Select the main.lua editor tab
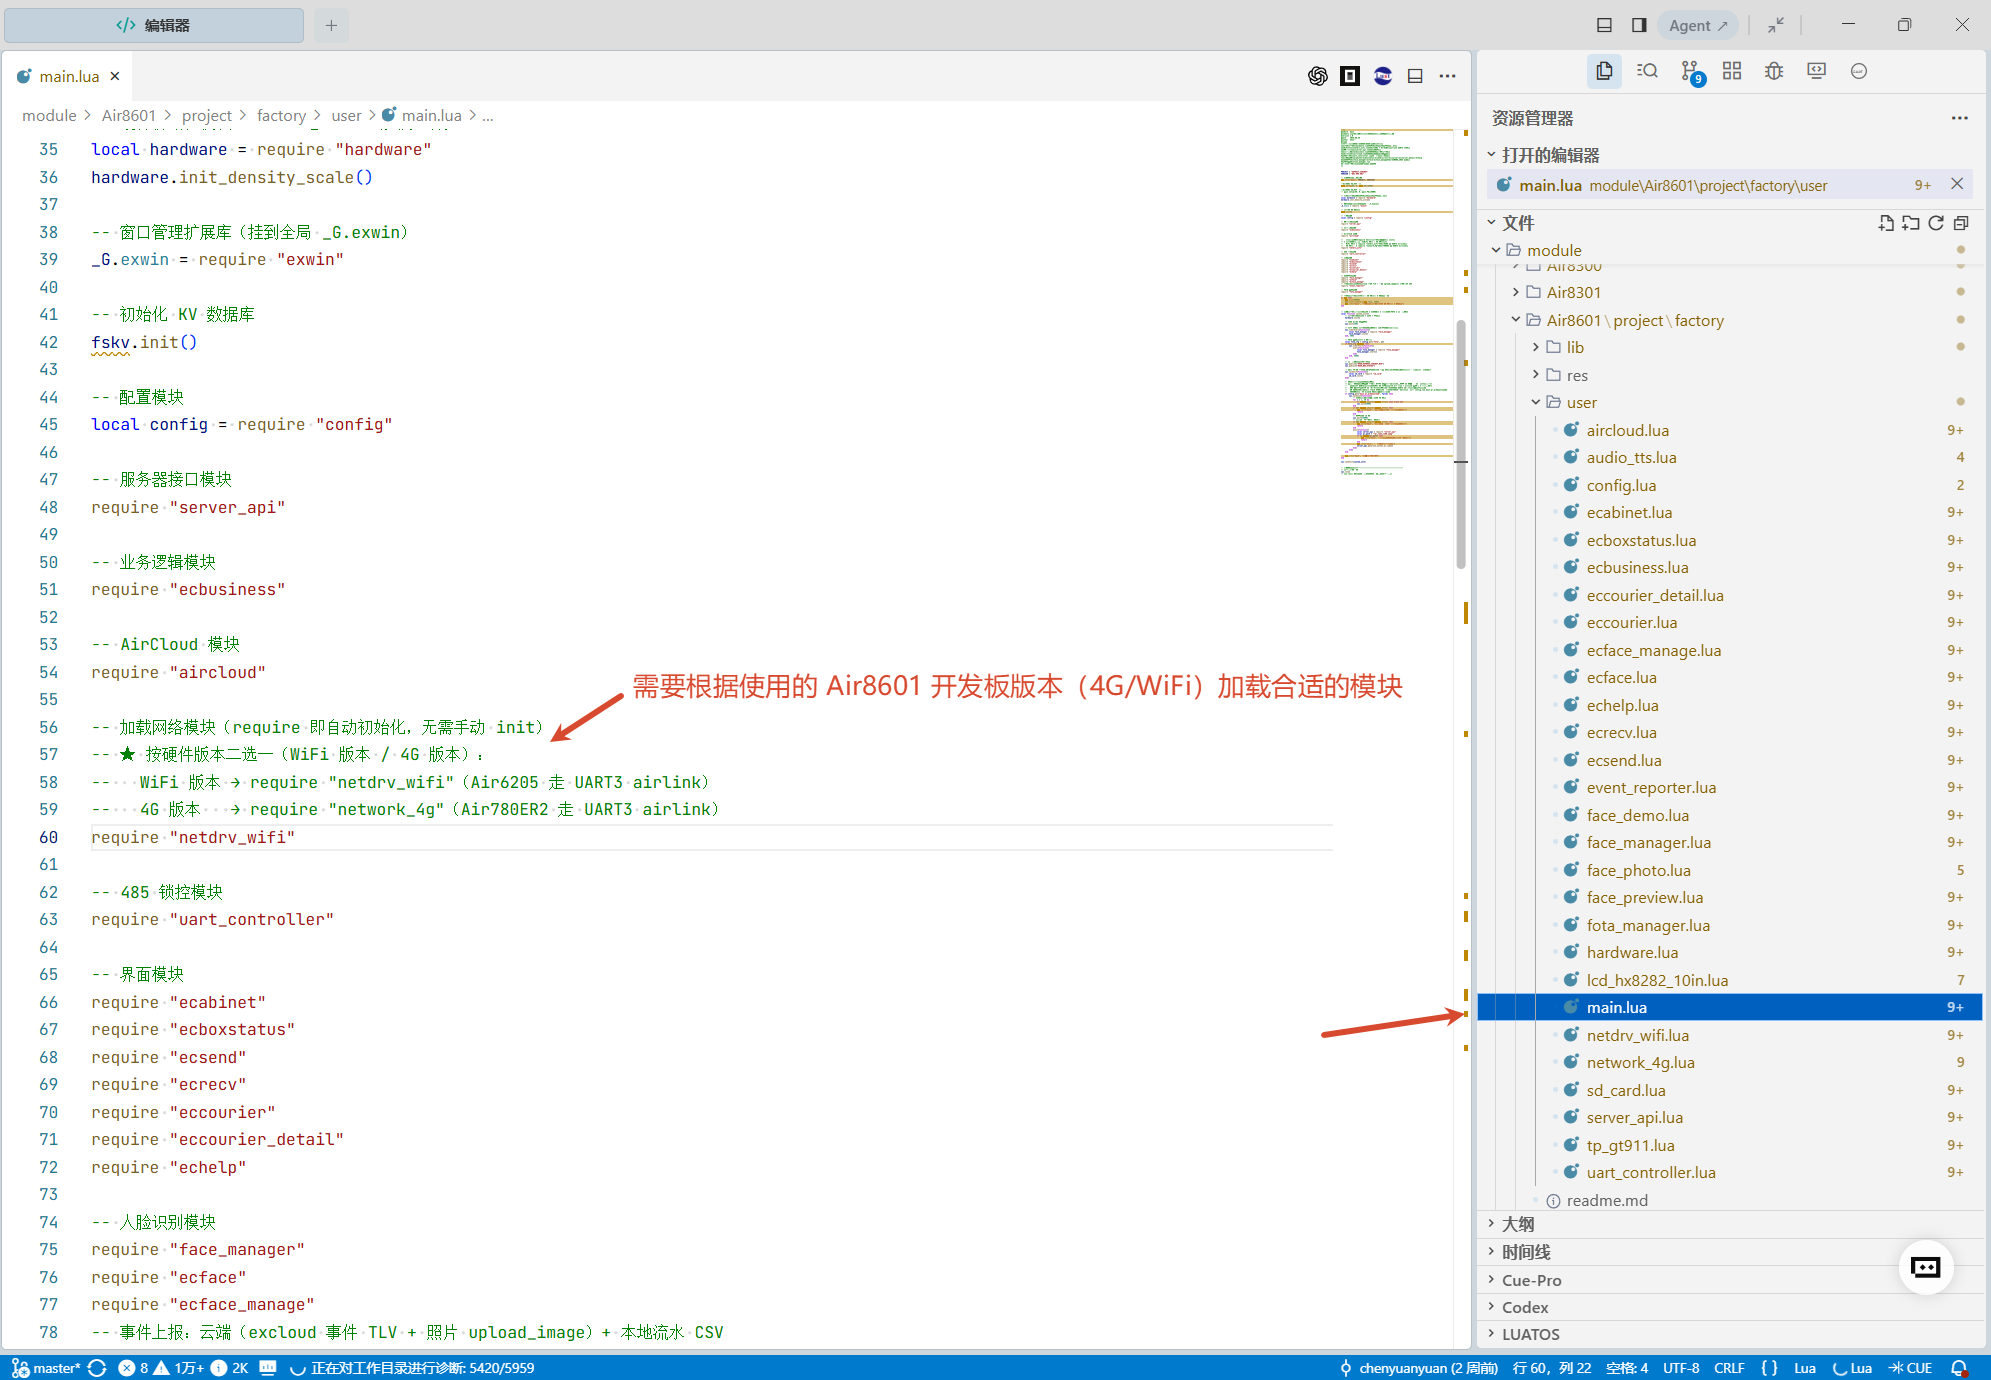The height and width of the screenshot is (1380, 1991). click(68, 76)
